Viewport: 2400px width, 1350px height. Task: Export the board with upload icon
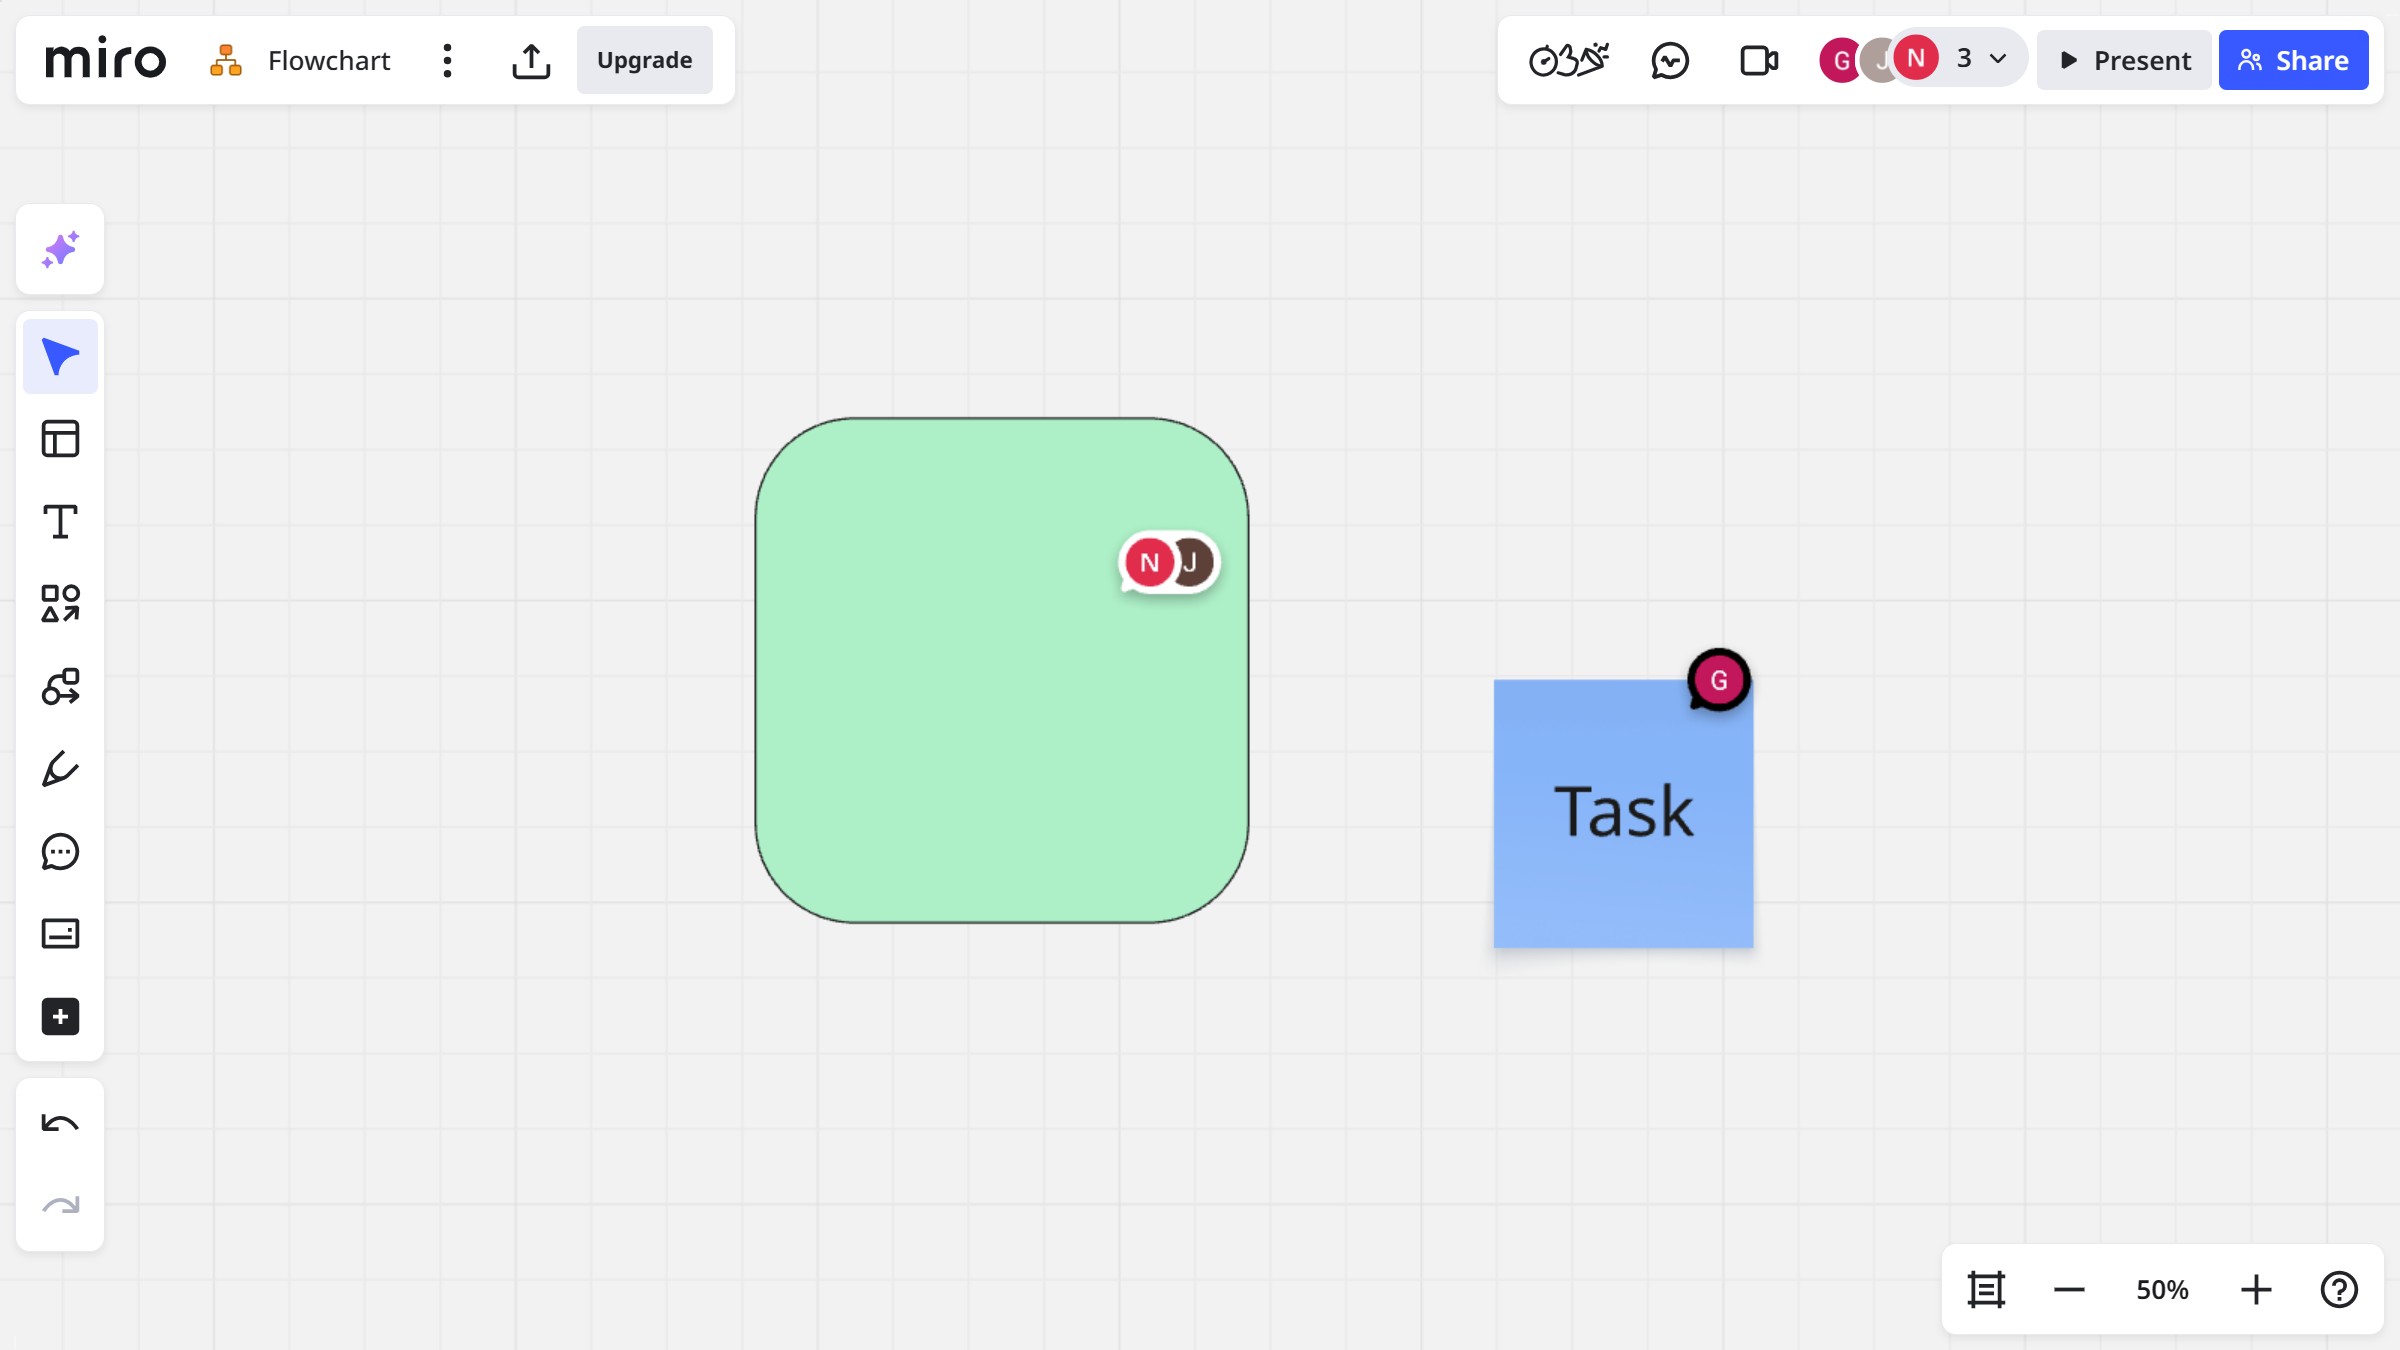[x=531, y=60]
